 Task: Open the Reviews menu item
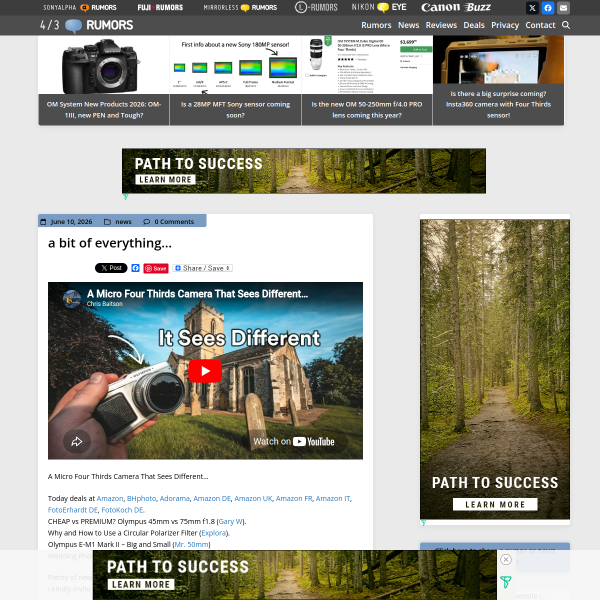point(441,25)
